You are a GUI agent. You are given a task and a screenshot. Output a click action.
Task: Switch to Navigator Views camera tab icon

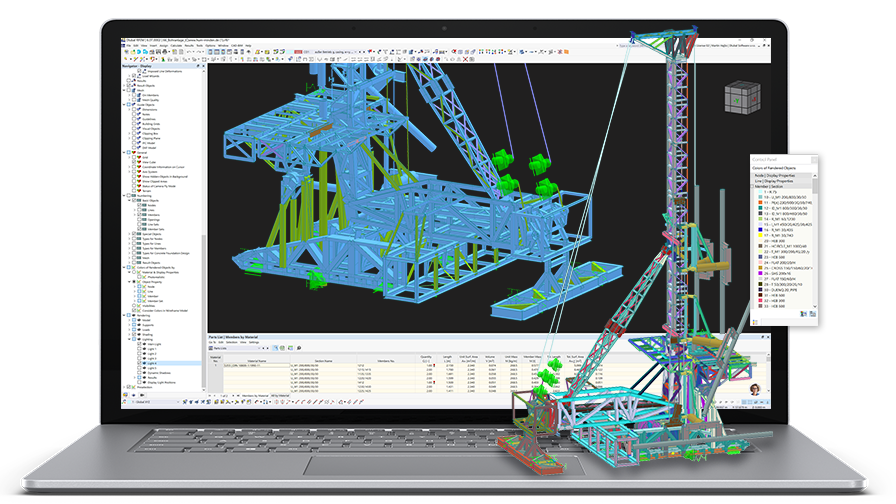[x=142, y=395]
